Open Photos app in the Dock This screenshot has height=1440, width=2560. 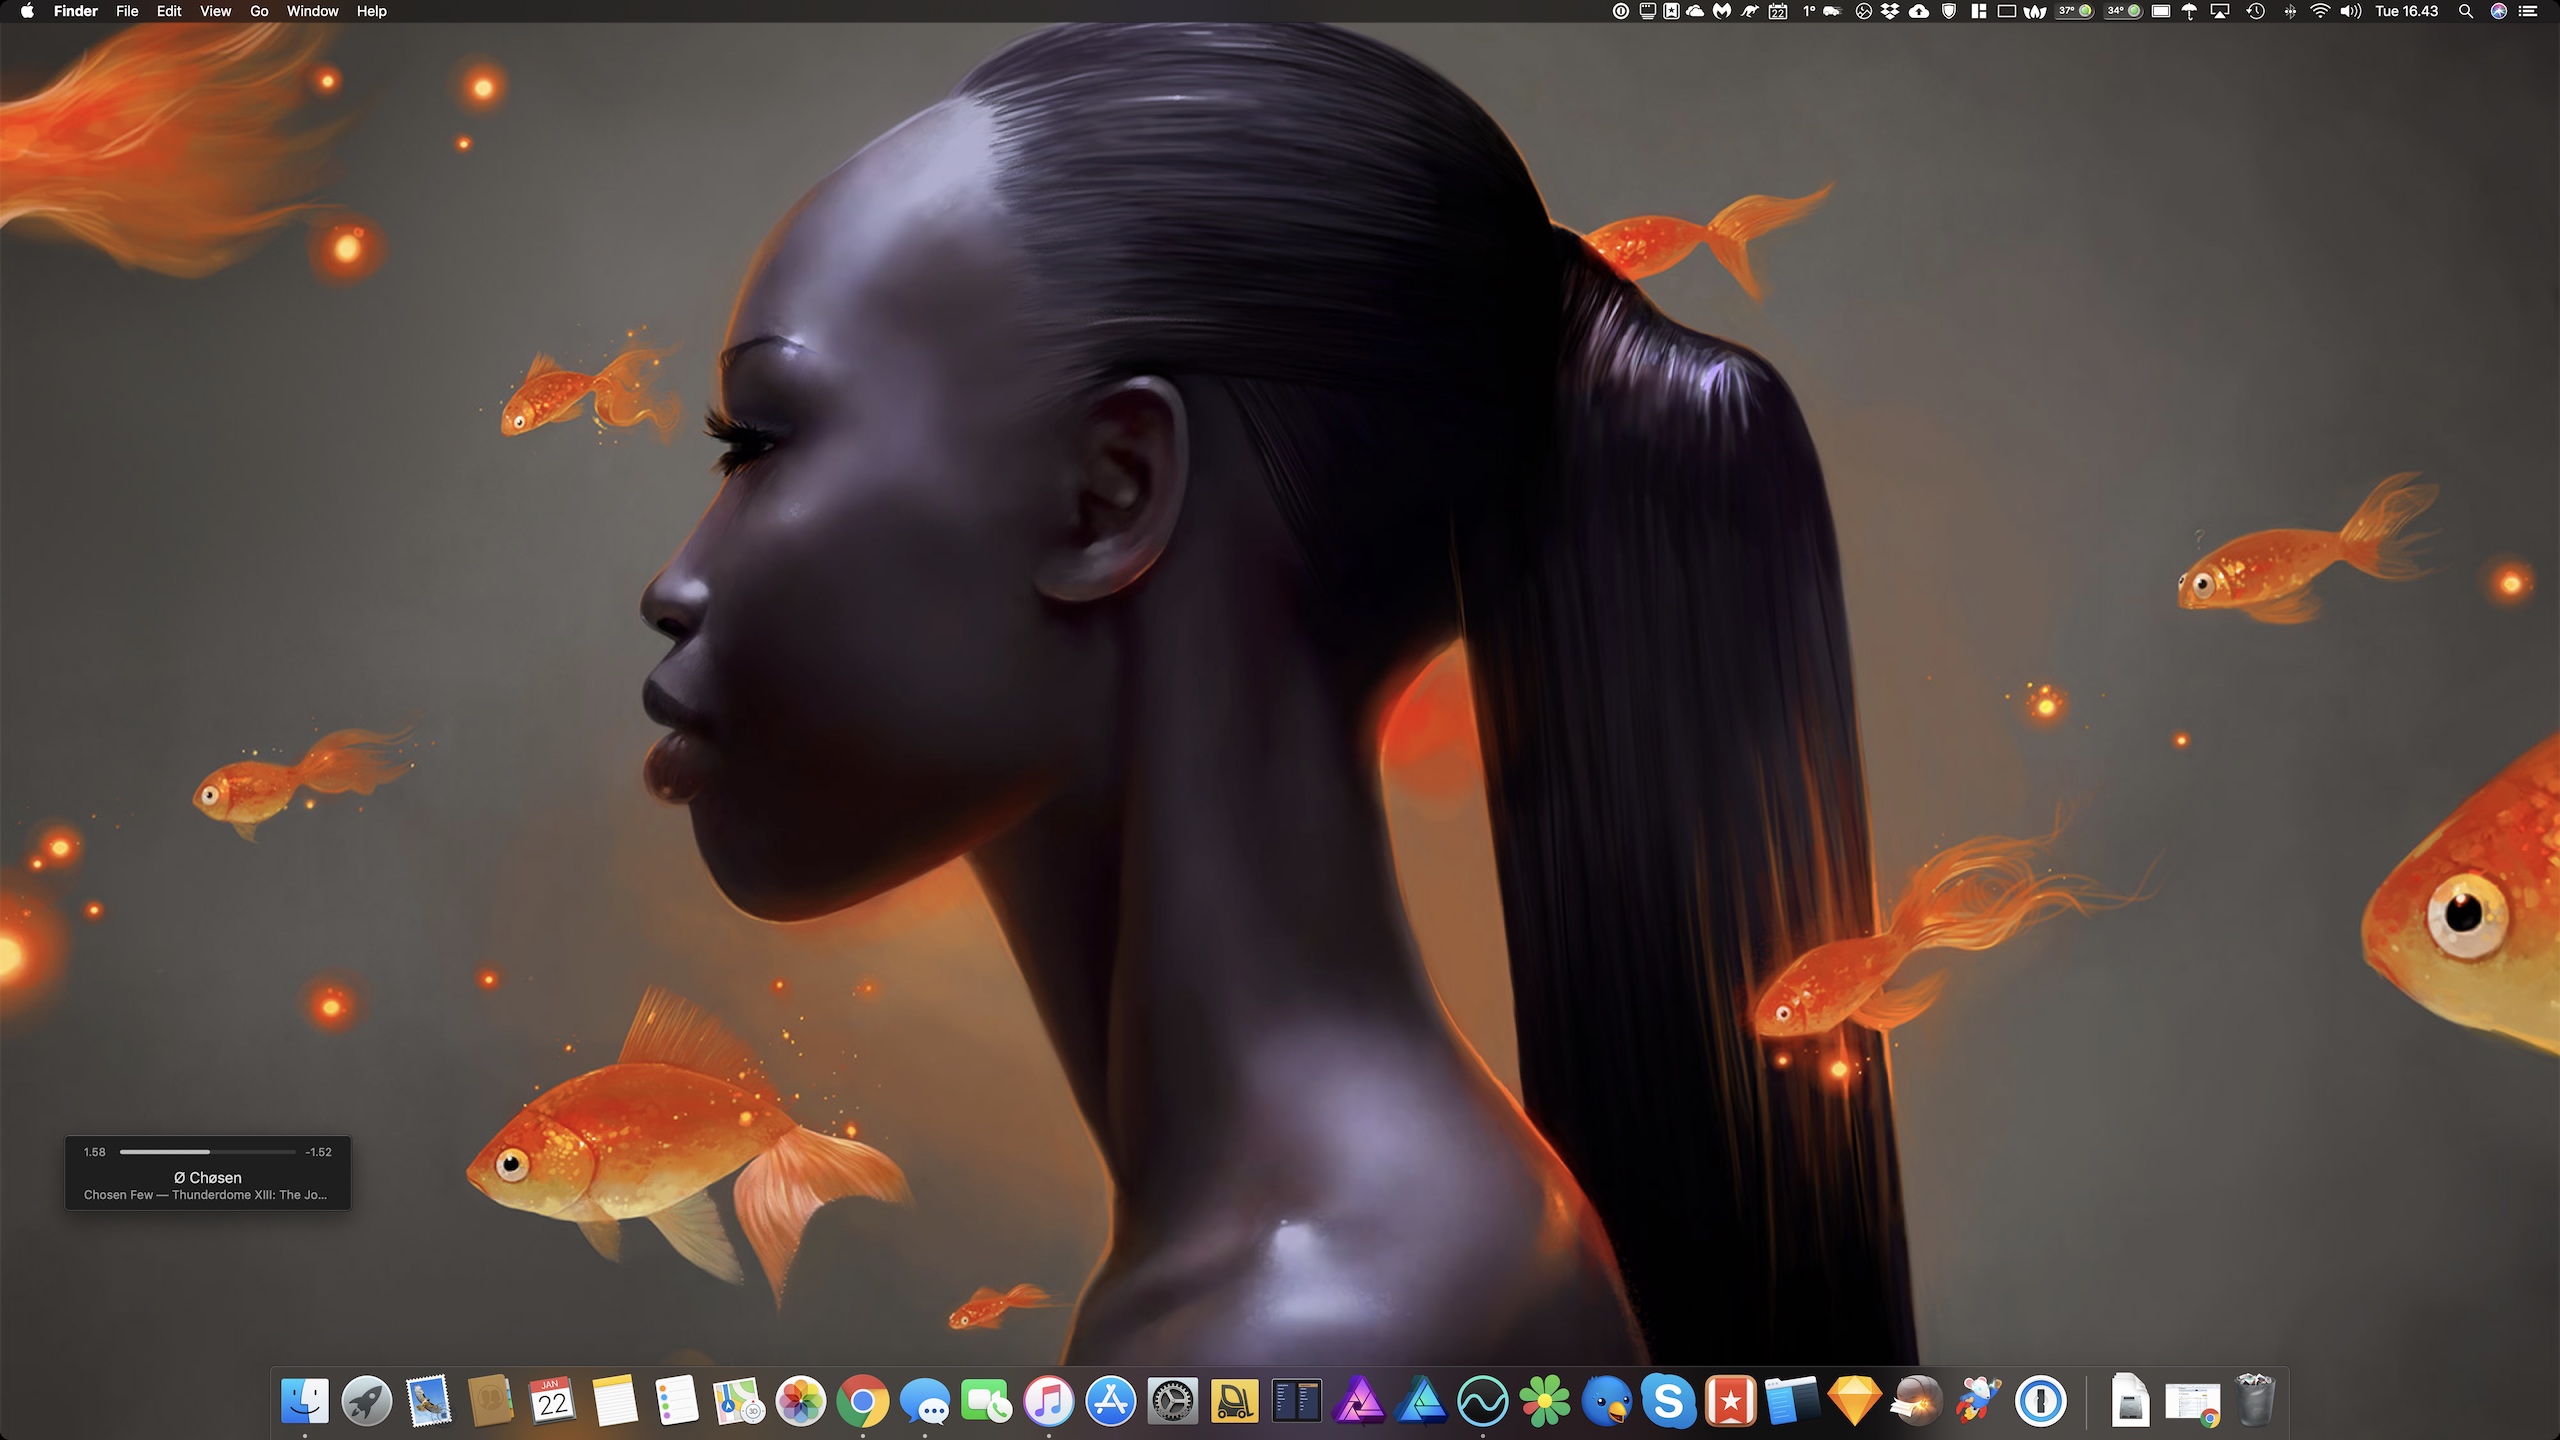[x=801, y=1401]
